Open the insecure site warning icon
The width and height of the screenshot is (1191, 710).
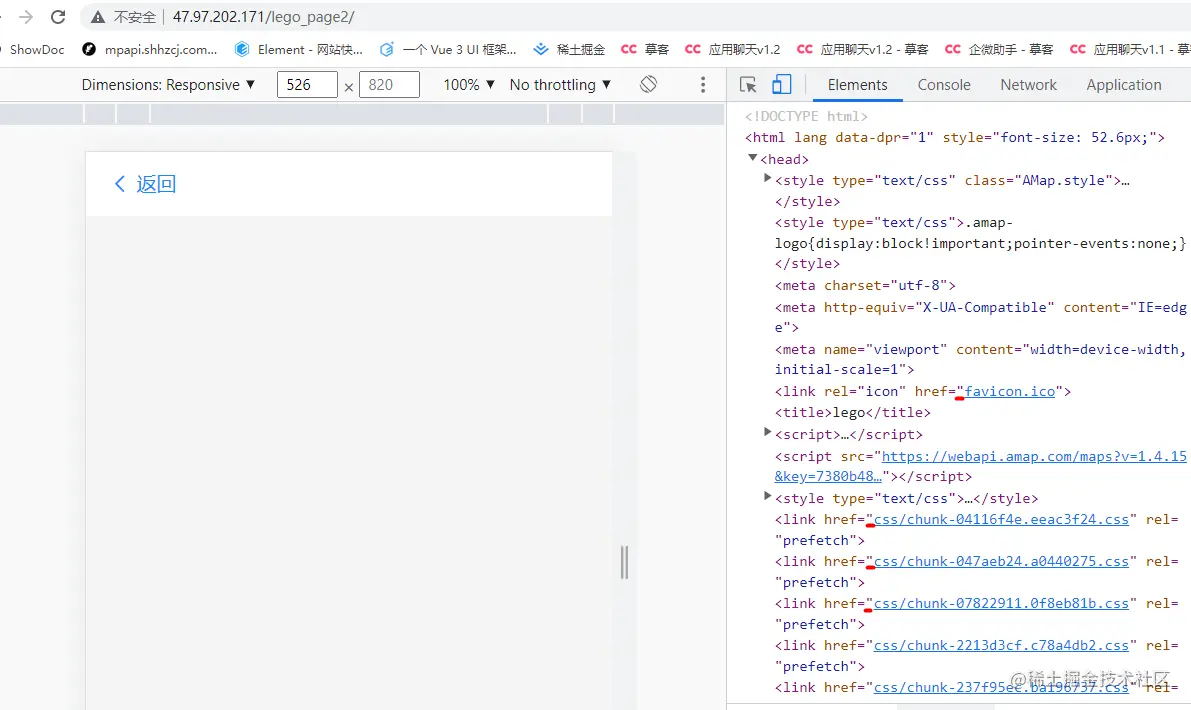coord(97,17)
